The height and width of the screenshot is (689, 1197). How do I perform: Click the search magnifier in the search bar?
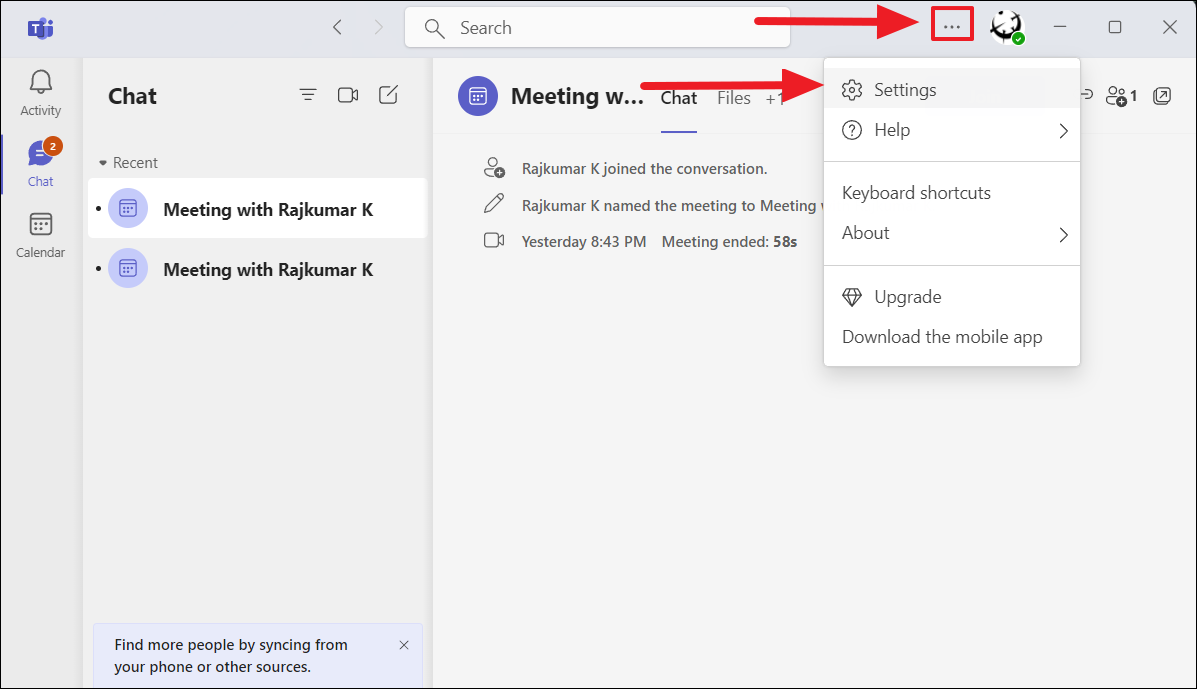[x=434, y=27]
